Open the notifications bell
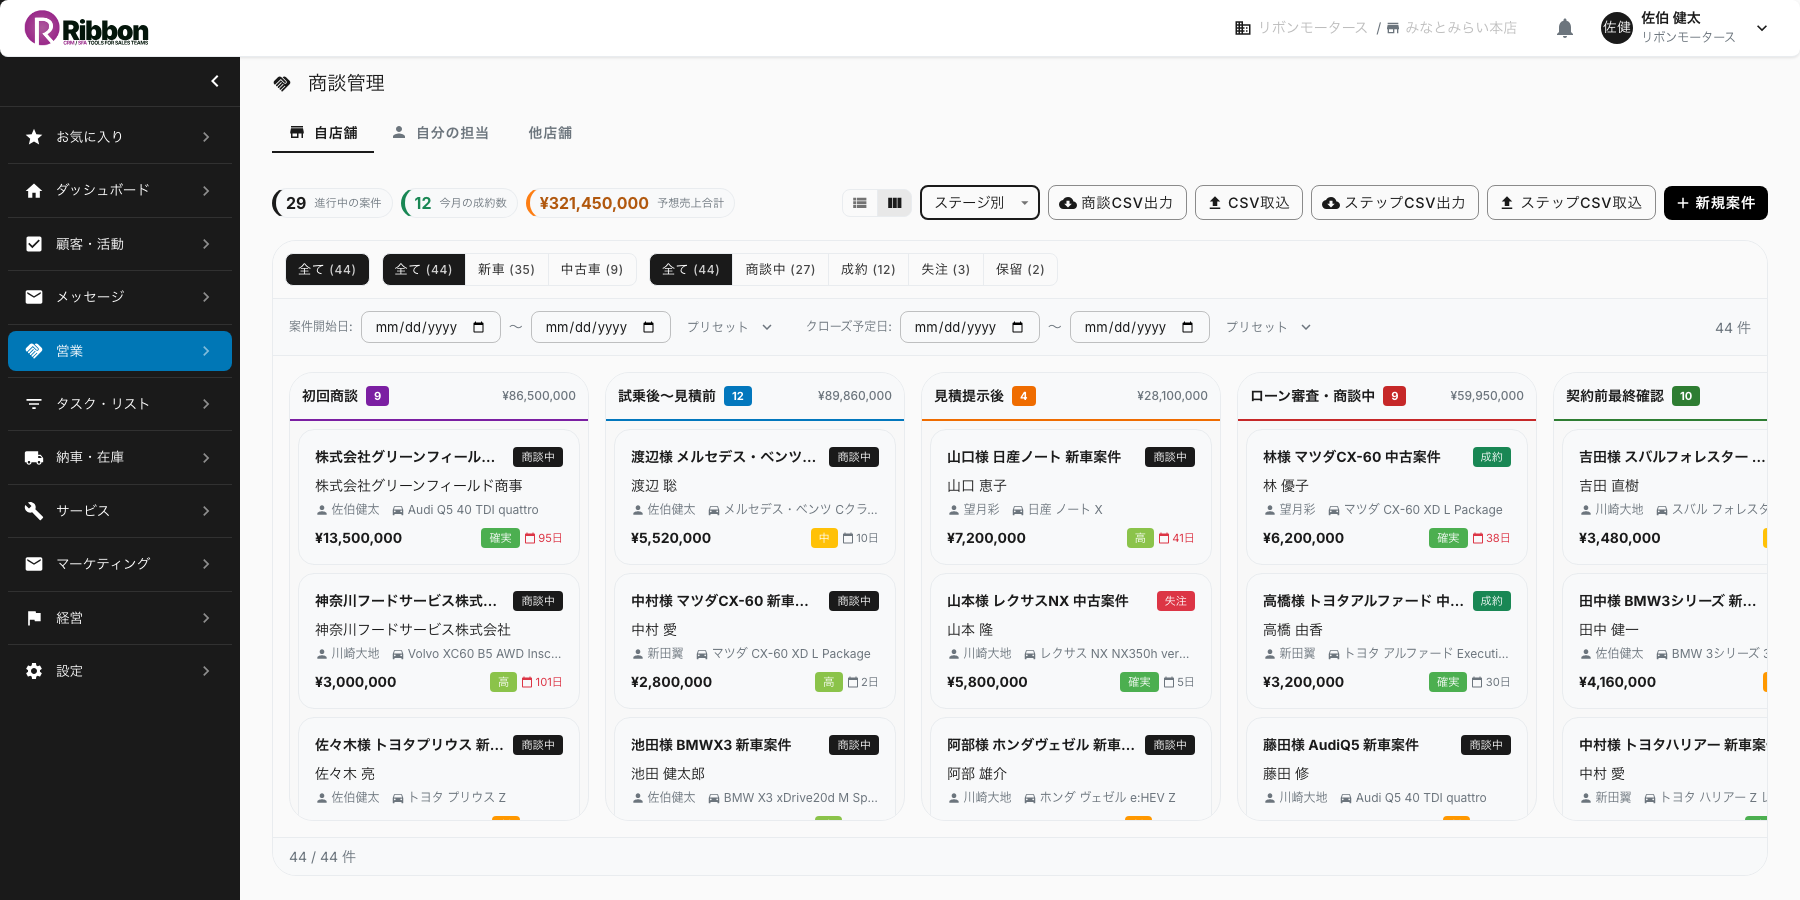 (1565, 28)
